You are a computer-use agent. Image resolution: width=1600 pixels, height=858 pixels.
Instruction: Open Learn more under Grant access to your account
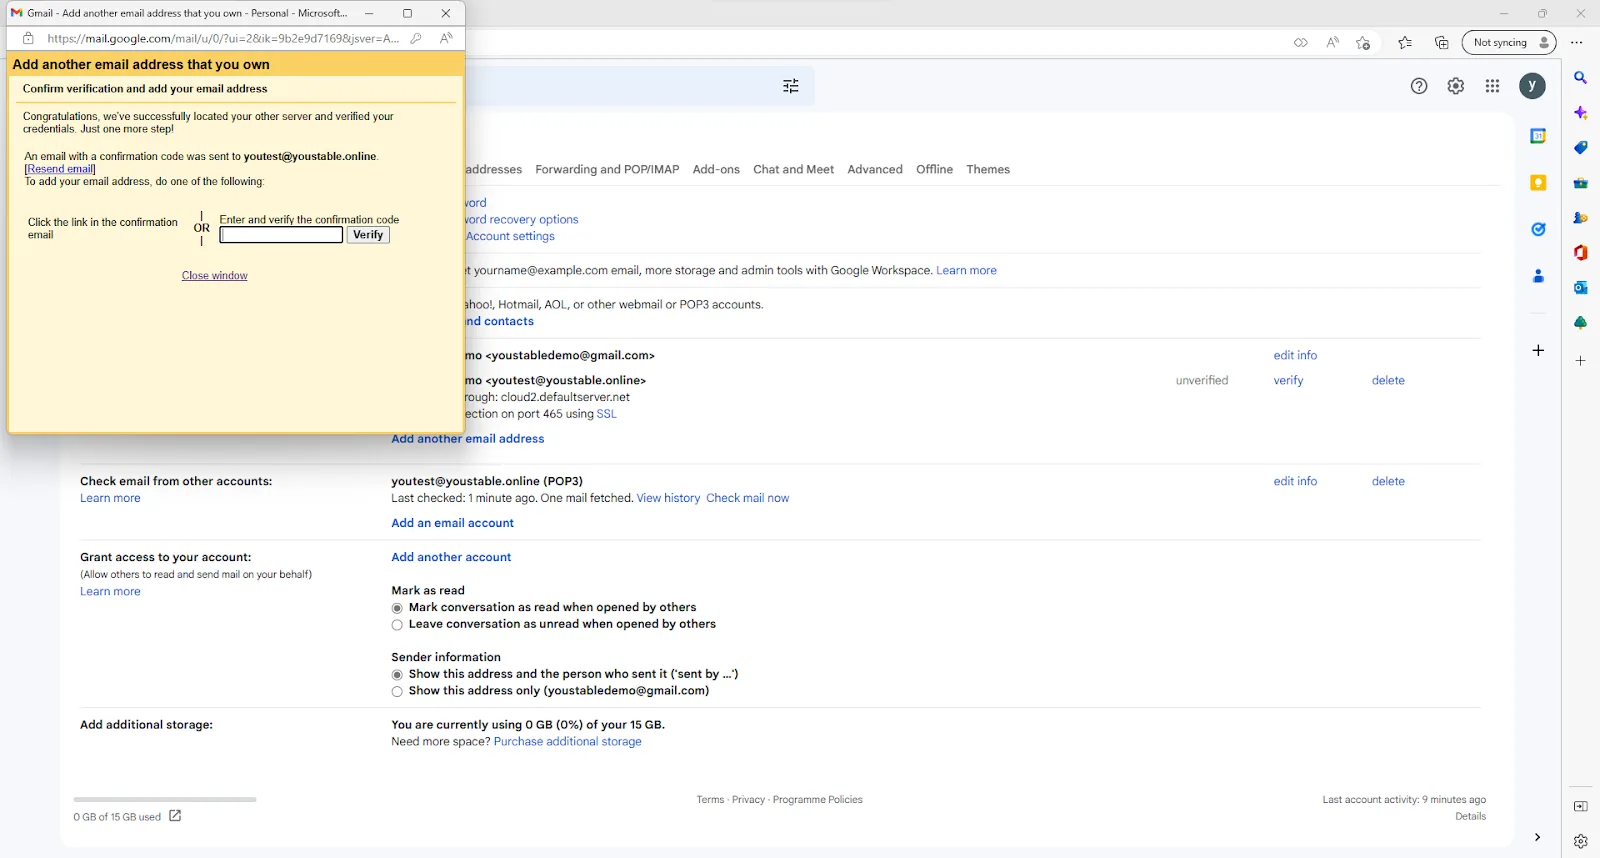coord(110,592)
